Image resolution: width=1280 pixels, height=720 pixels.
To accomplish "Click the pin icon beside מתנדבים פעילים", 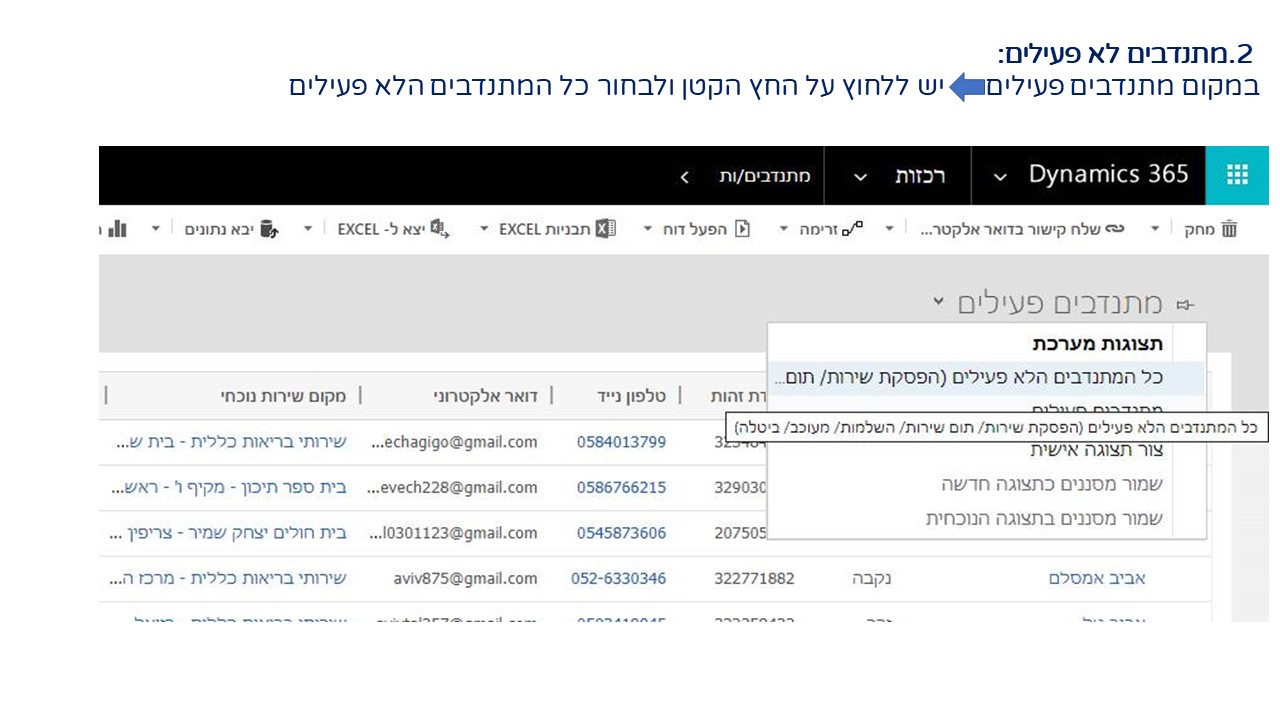I will tap(1186, 304).
